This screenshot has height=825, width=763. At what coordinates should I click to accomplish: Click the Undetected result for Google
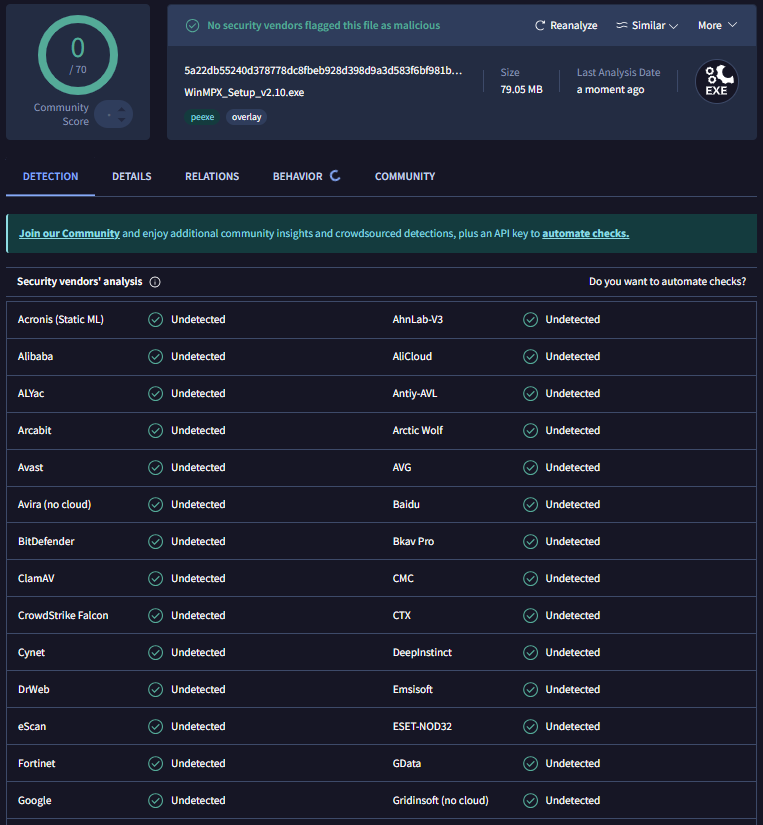click(x=198, y=800)
